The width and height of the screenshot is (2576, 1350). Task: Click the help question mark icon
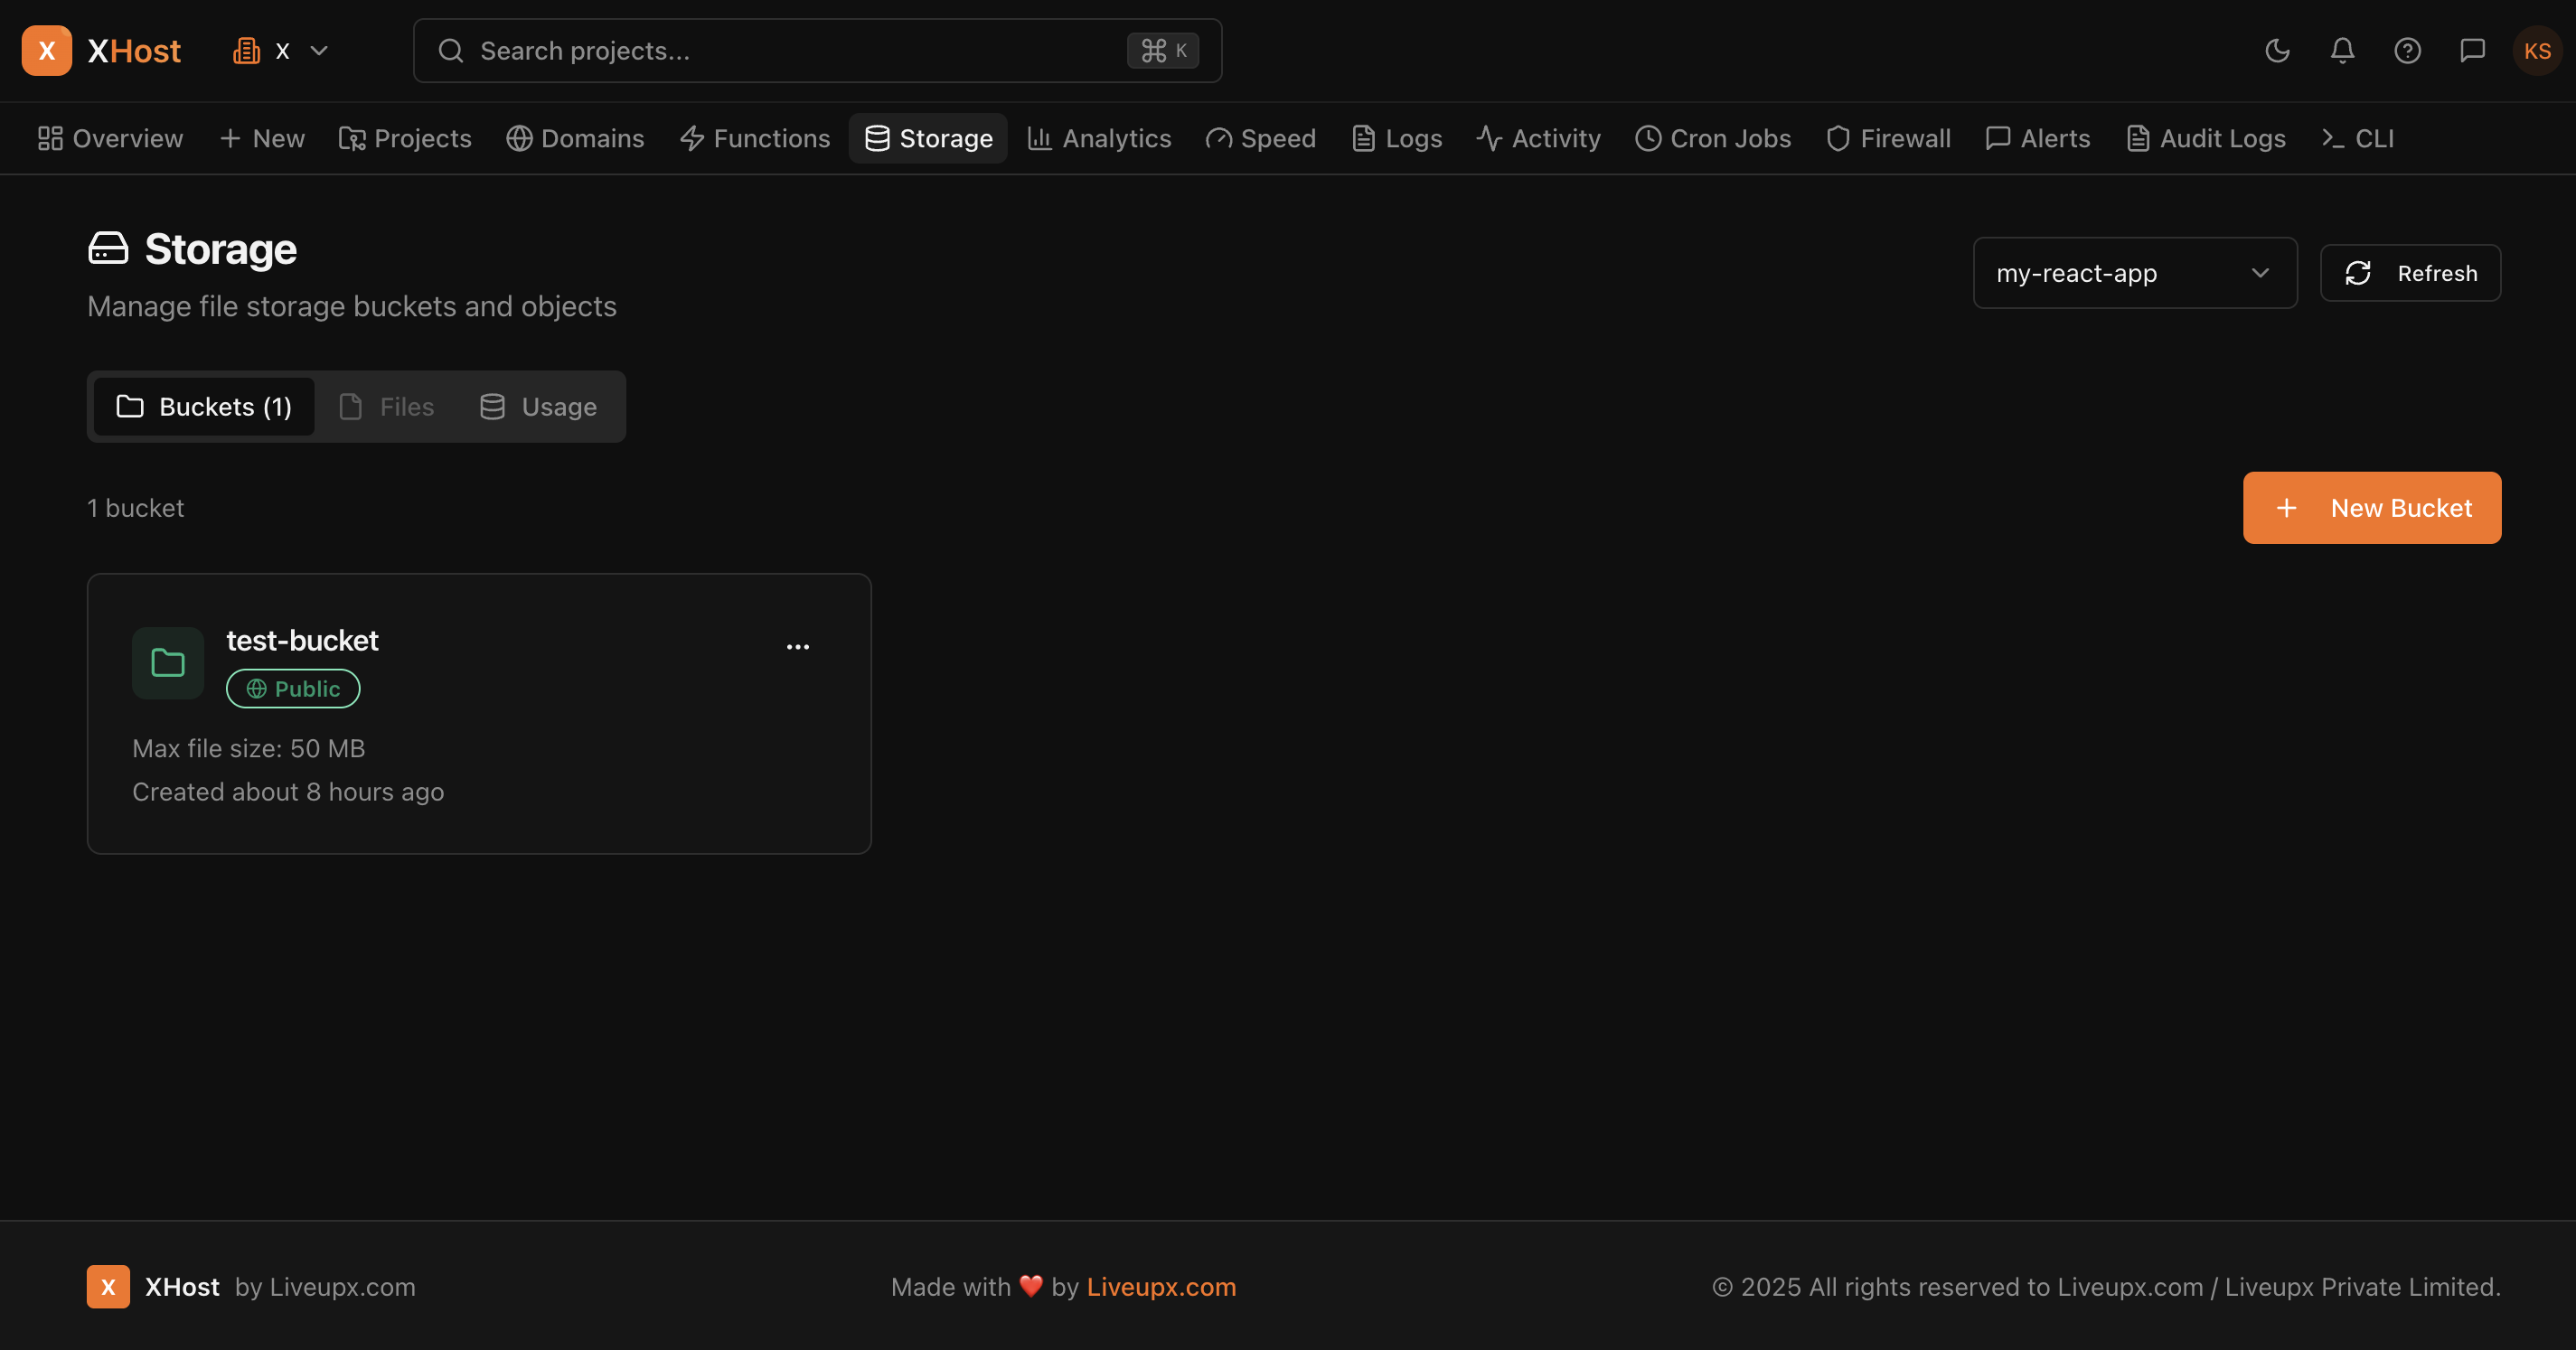point(2407,50)
